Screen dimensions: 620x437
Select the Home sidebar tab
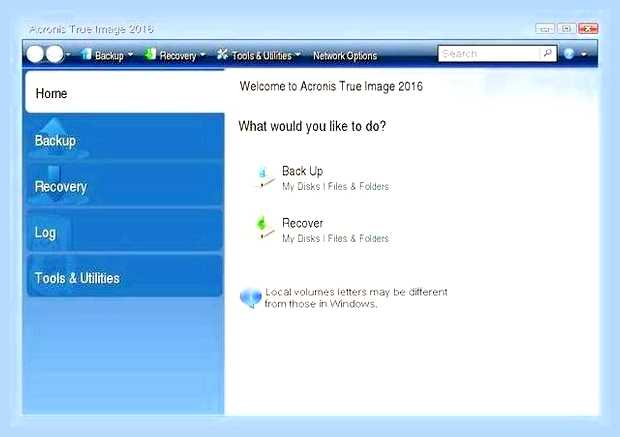[x=125, y=93]
